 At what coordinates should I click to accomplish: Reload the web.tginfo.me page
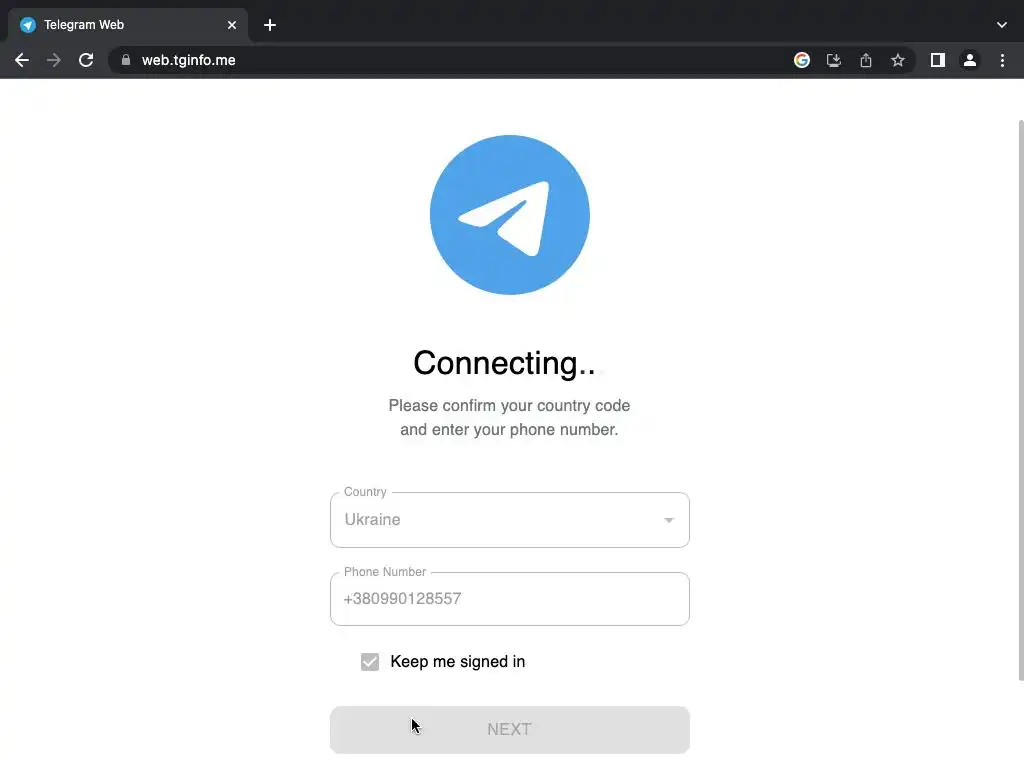click(x=86, y=60)
